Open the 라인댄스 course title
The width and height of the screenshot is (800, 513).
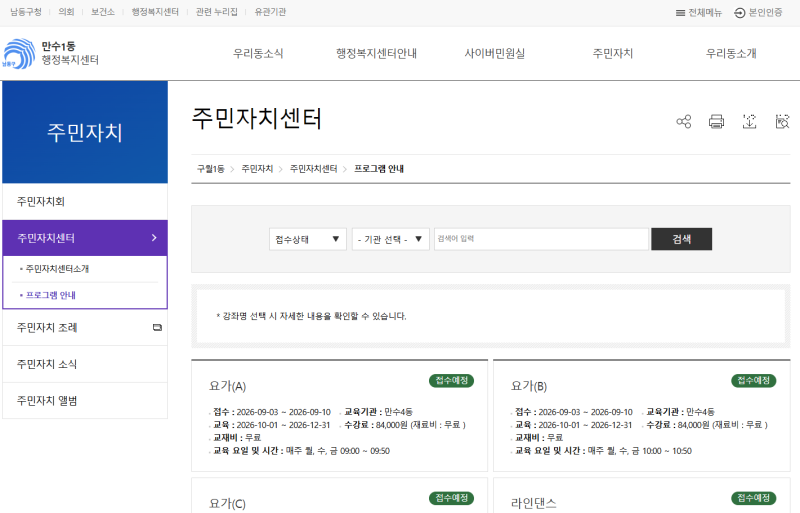[x=534, y=503]
